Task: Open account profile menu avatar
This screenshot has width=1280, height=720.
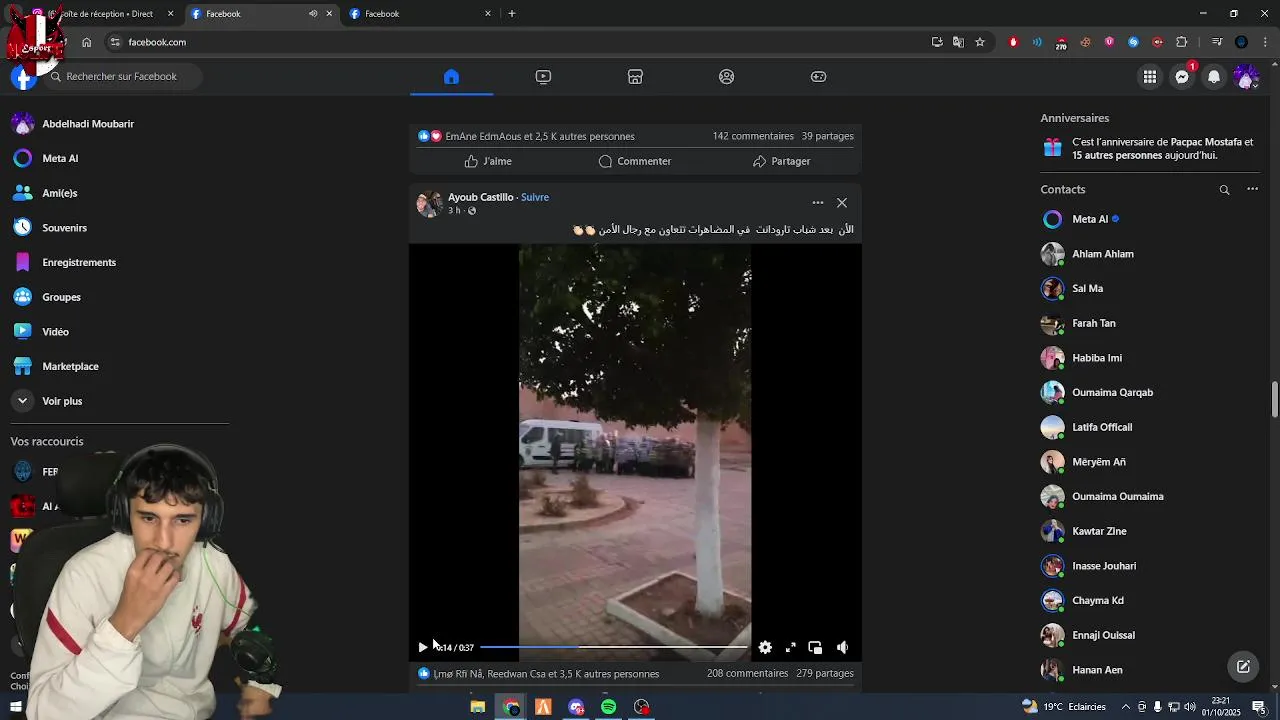Action: tap(1246, 77)
